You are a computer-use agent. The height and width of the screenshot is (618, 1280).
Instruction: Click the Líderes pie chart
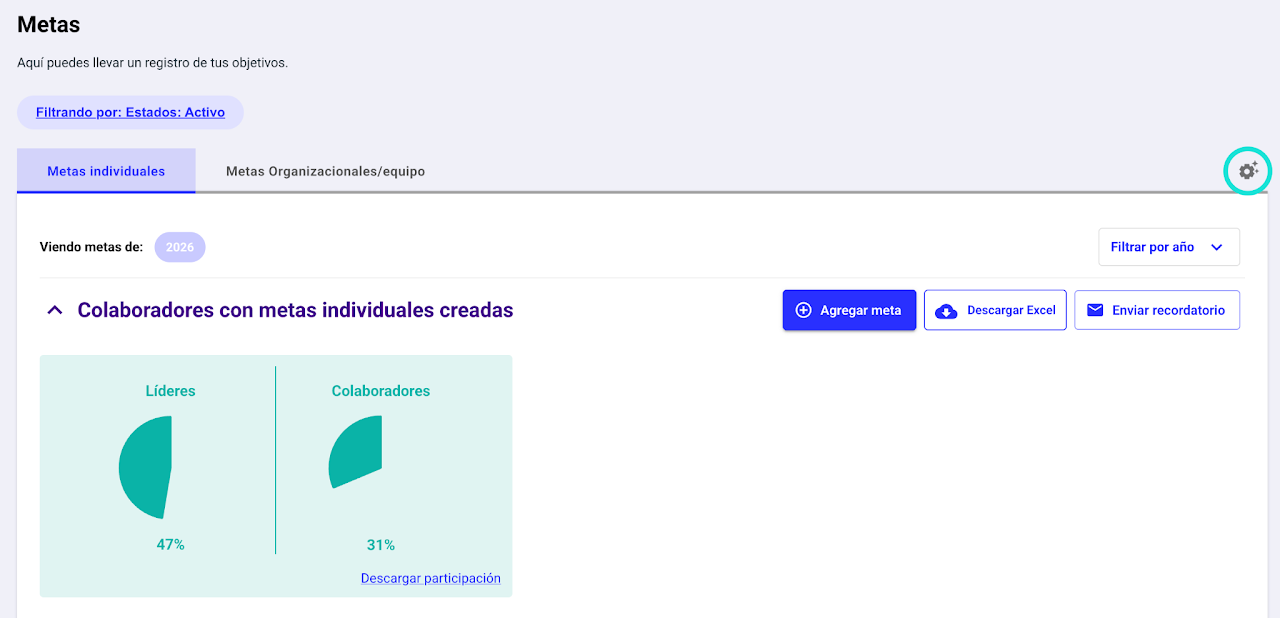click(148, 467)
